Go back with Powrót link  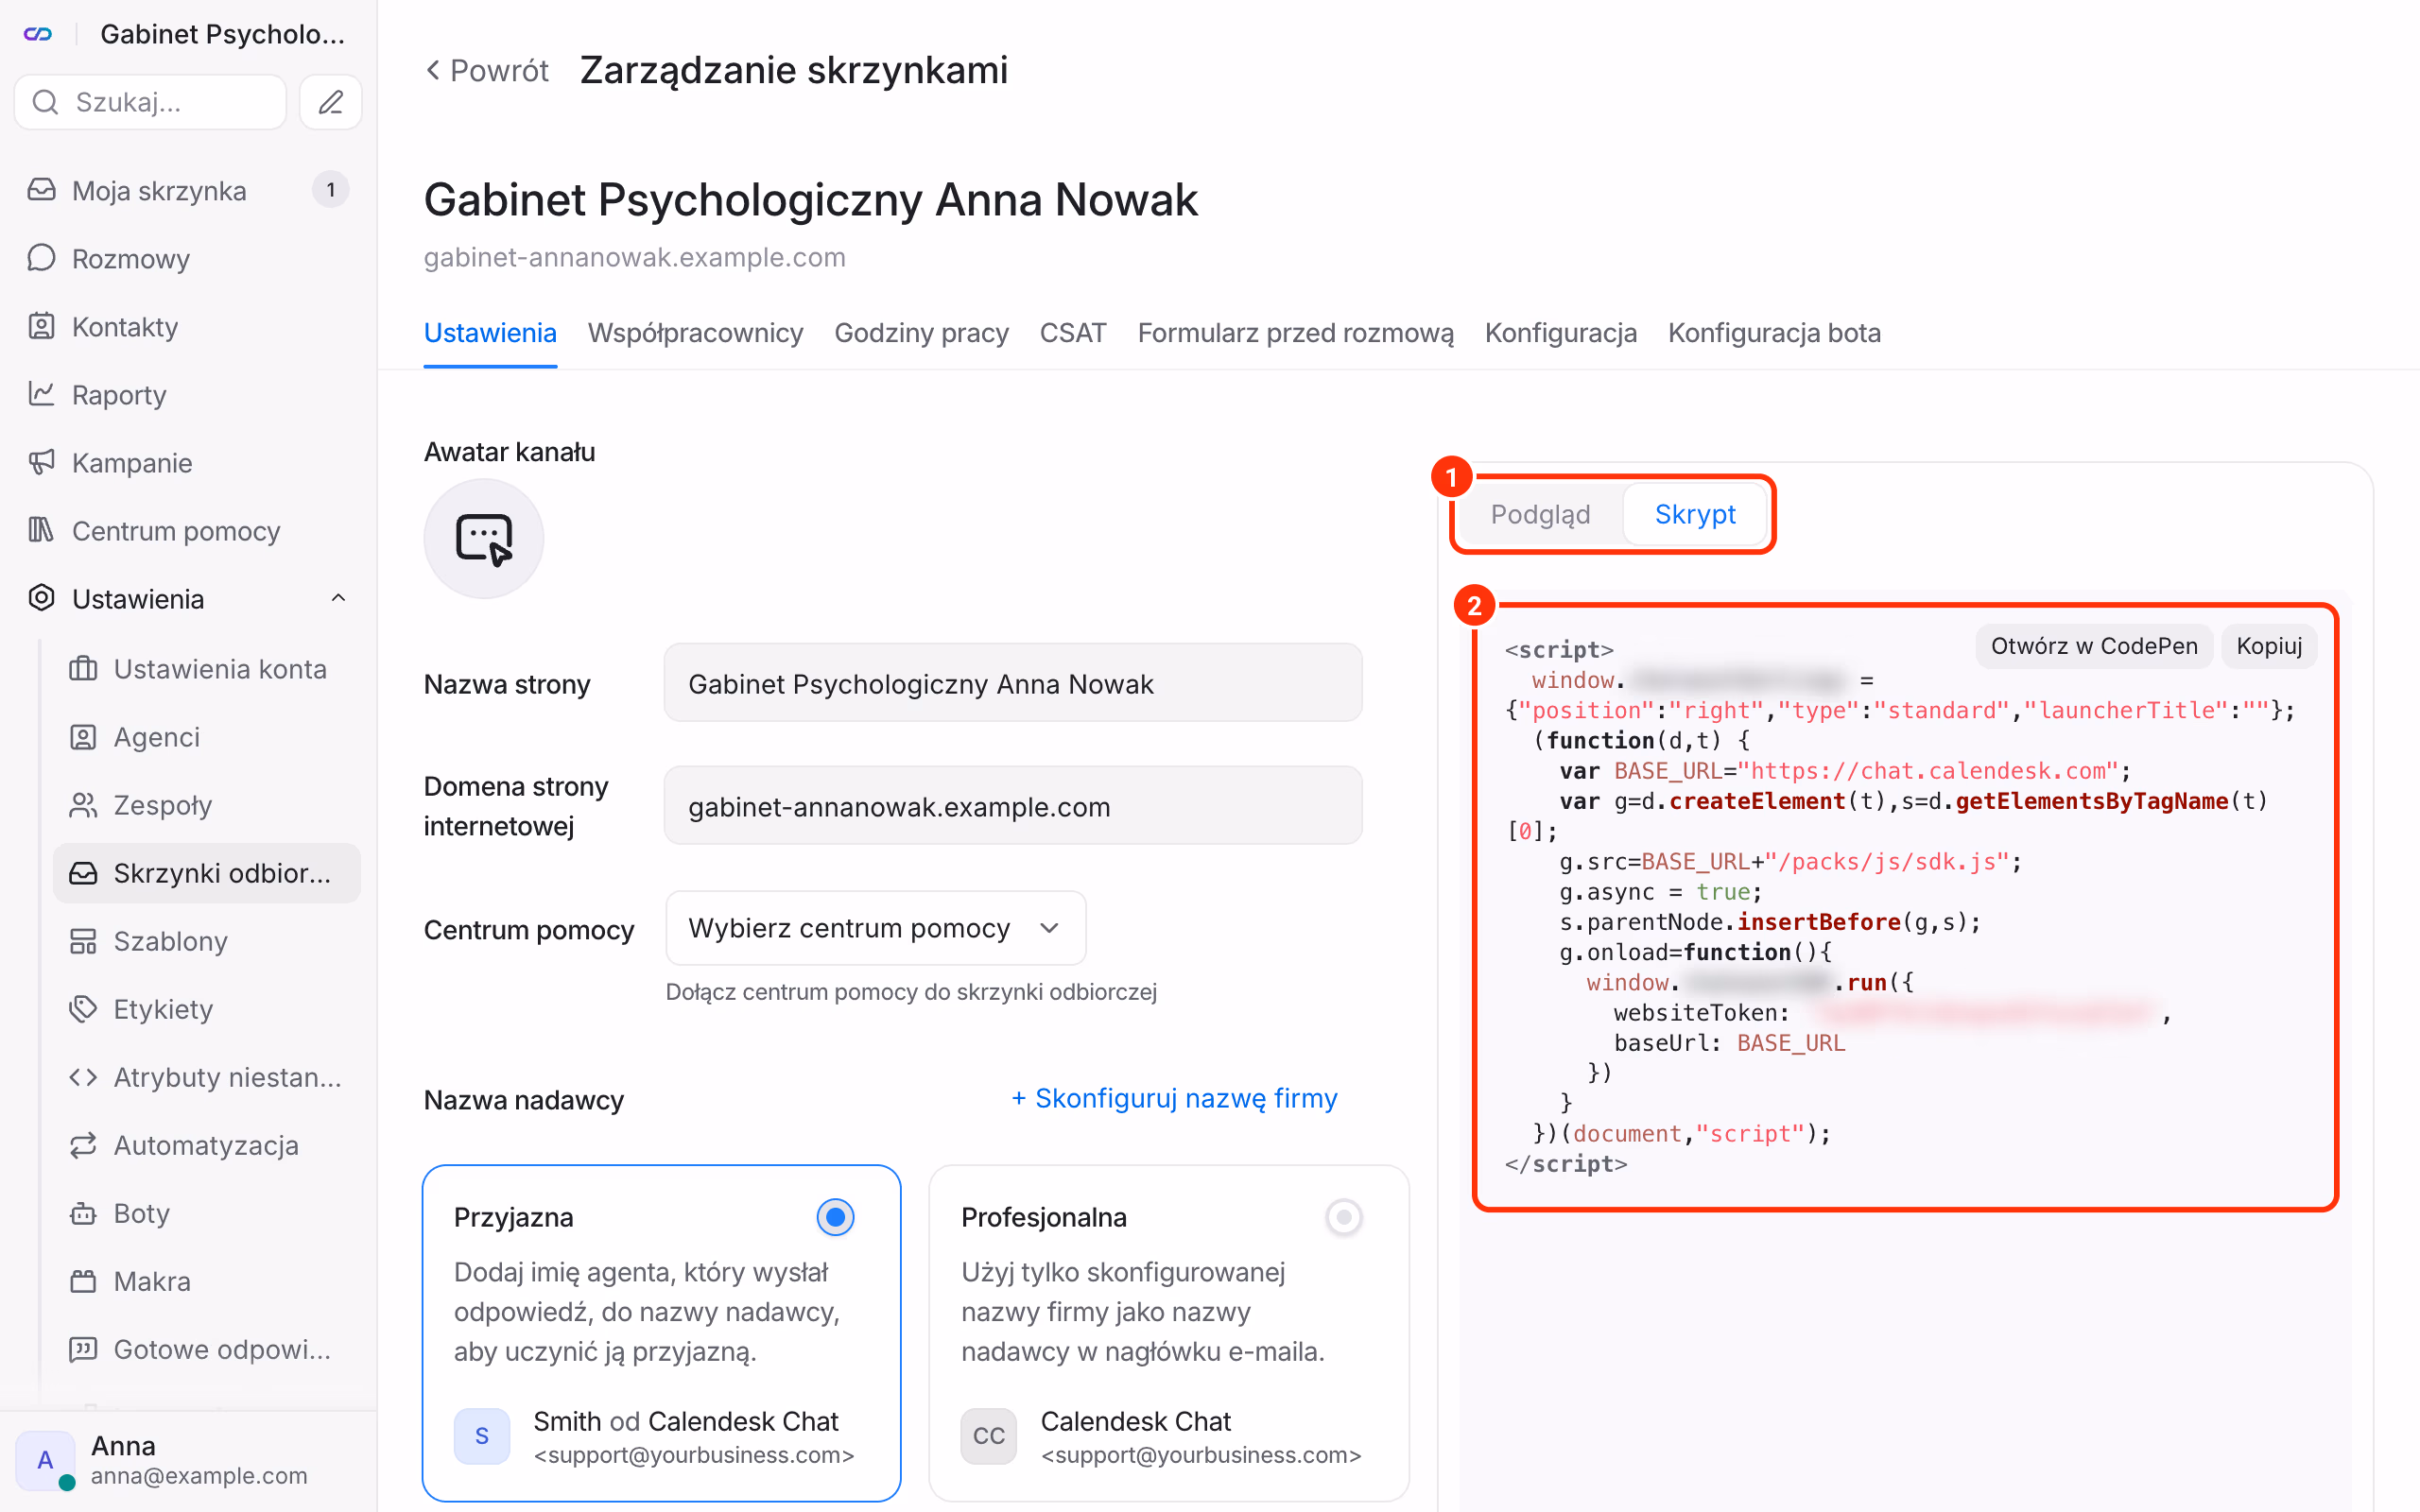[487, 70]
